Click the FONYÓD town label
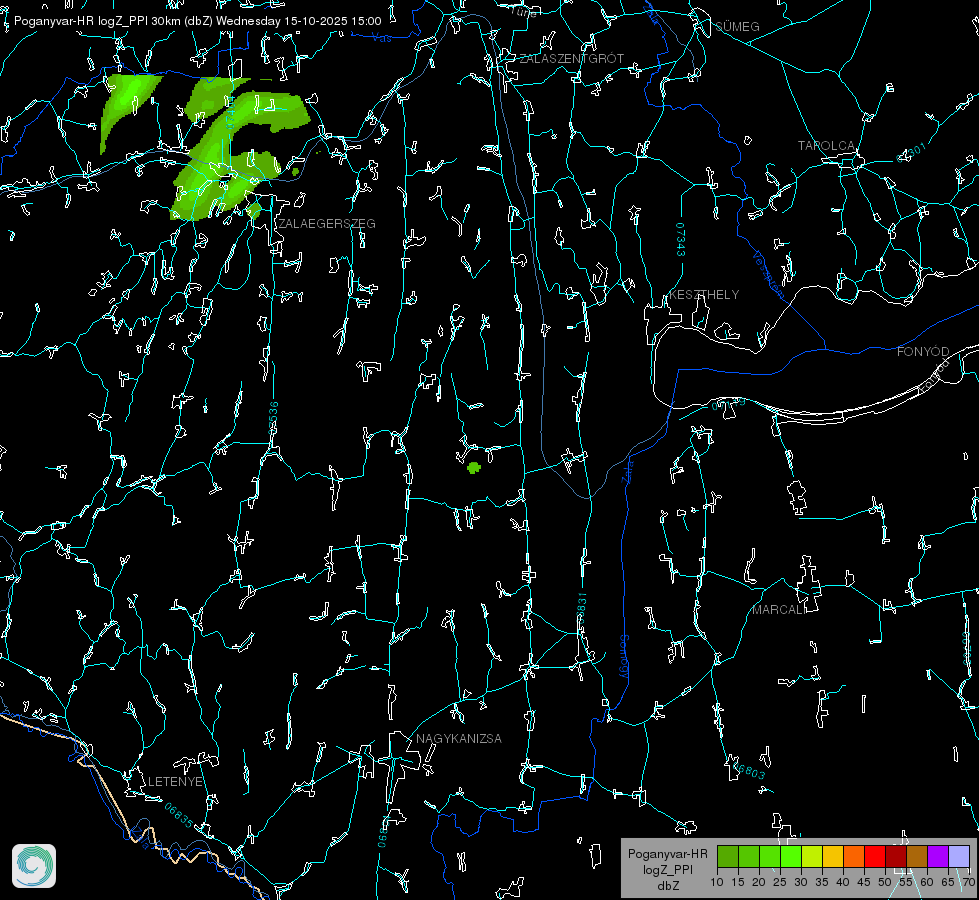Screen dimensions: 979x900 [923, 352]
